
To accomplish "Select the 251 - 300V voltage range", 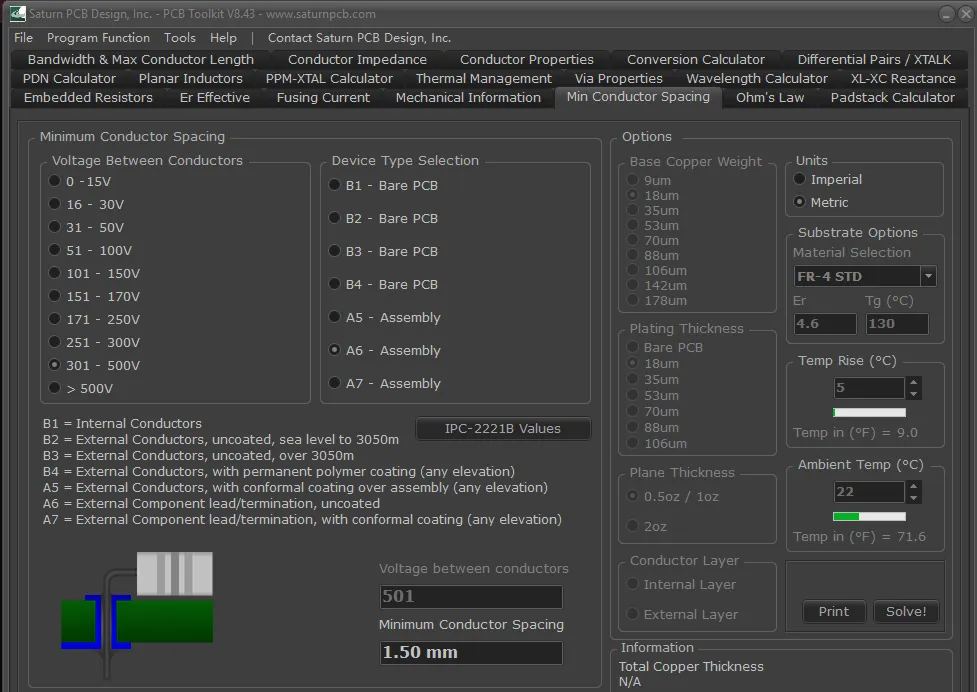I will point(94,343).
